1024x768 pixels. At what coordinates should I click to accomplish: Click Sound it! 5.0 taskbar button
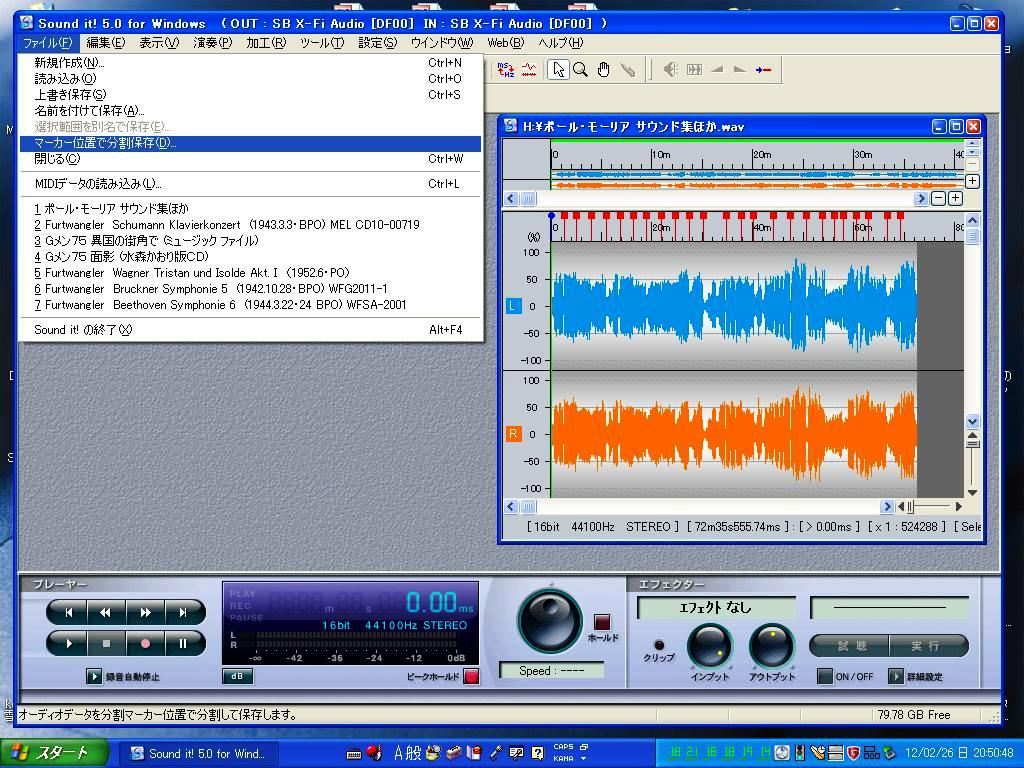click(201, 754)
